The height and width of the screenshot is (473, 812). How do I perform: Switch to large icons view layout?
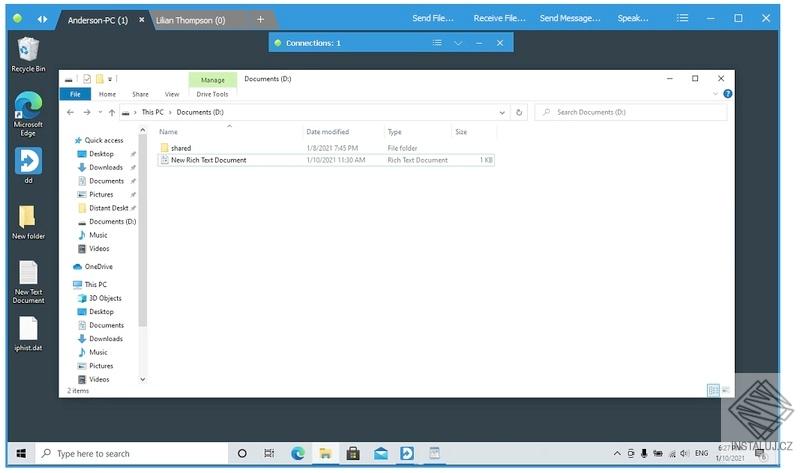click(726, 390)
